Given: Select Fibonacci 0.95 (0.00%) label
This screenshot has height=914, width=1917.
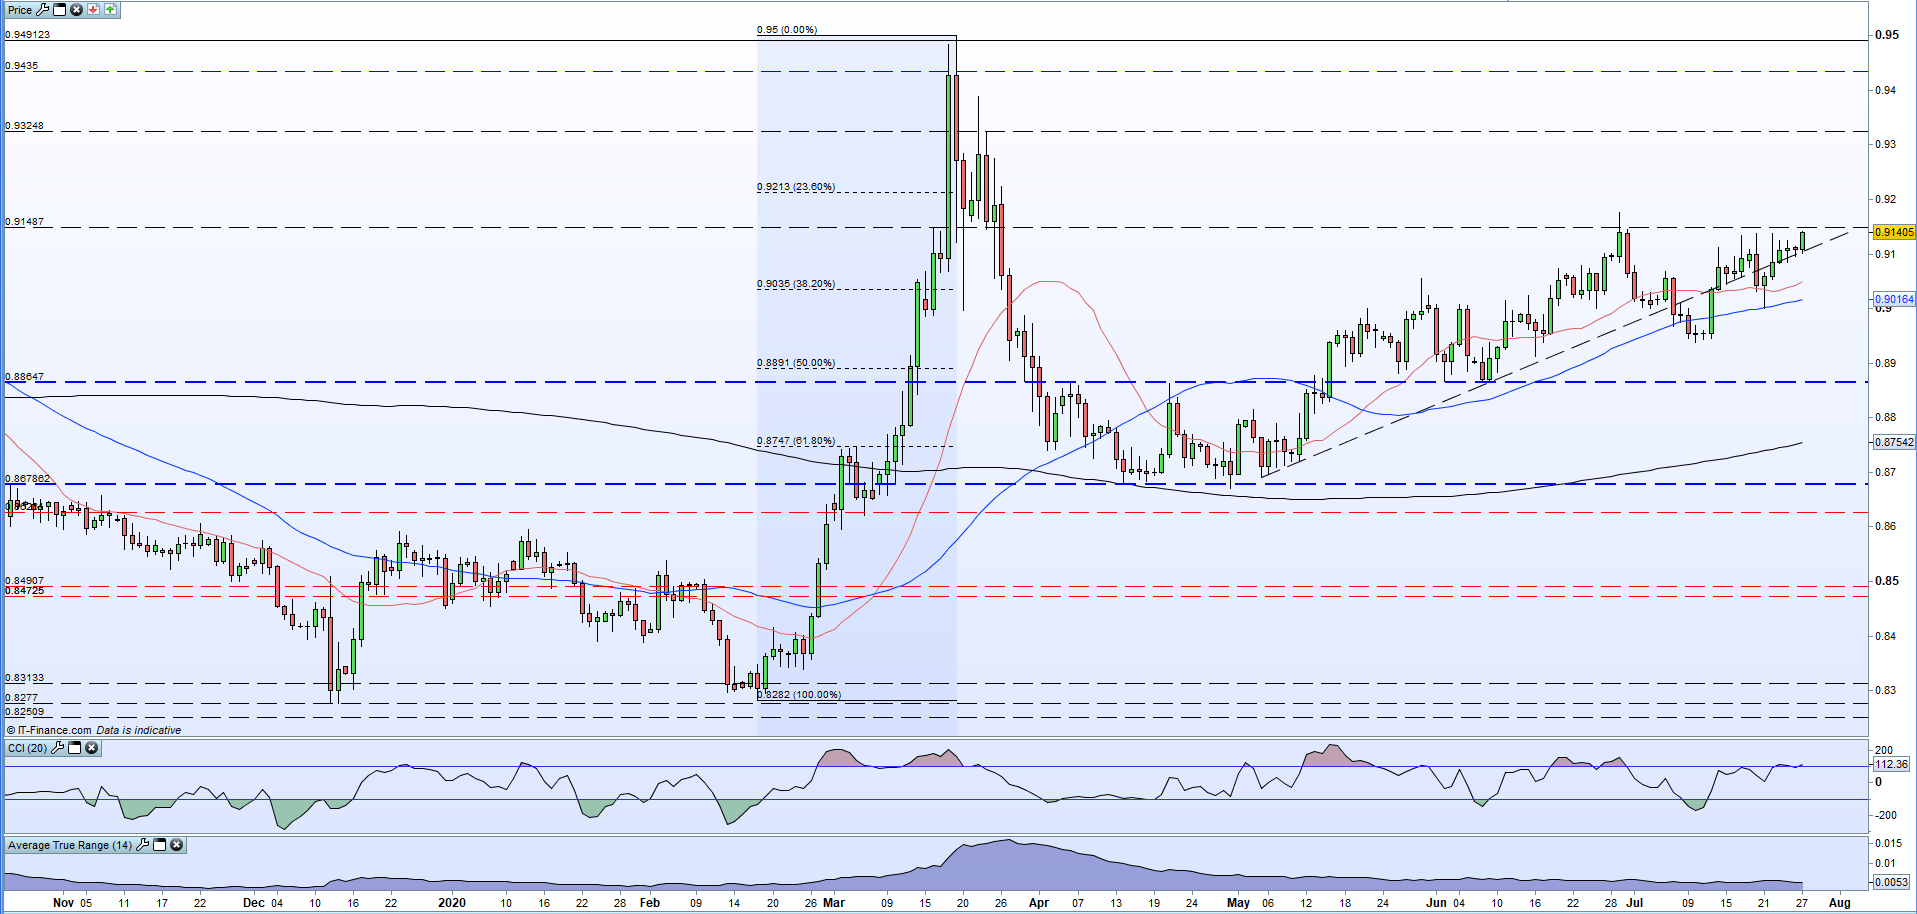Looking at the screenshot, I should click(787, 30).
